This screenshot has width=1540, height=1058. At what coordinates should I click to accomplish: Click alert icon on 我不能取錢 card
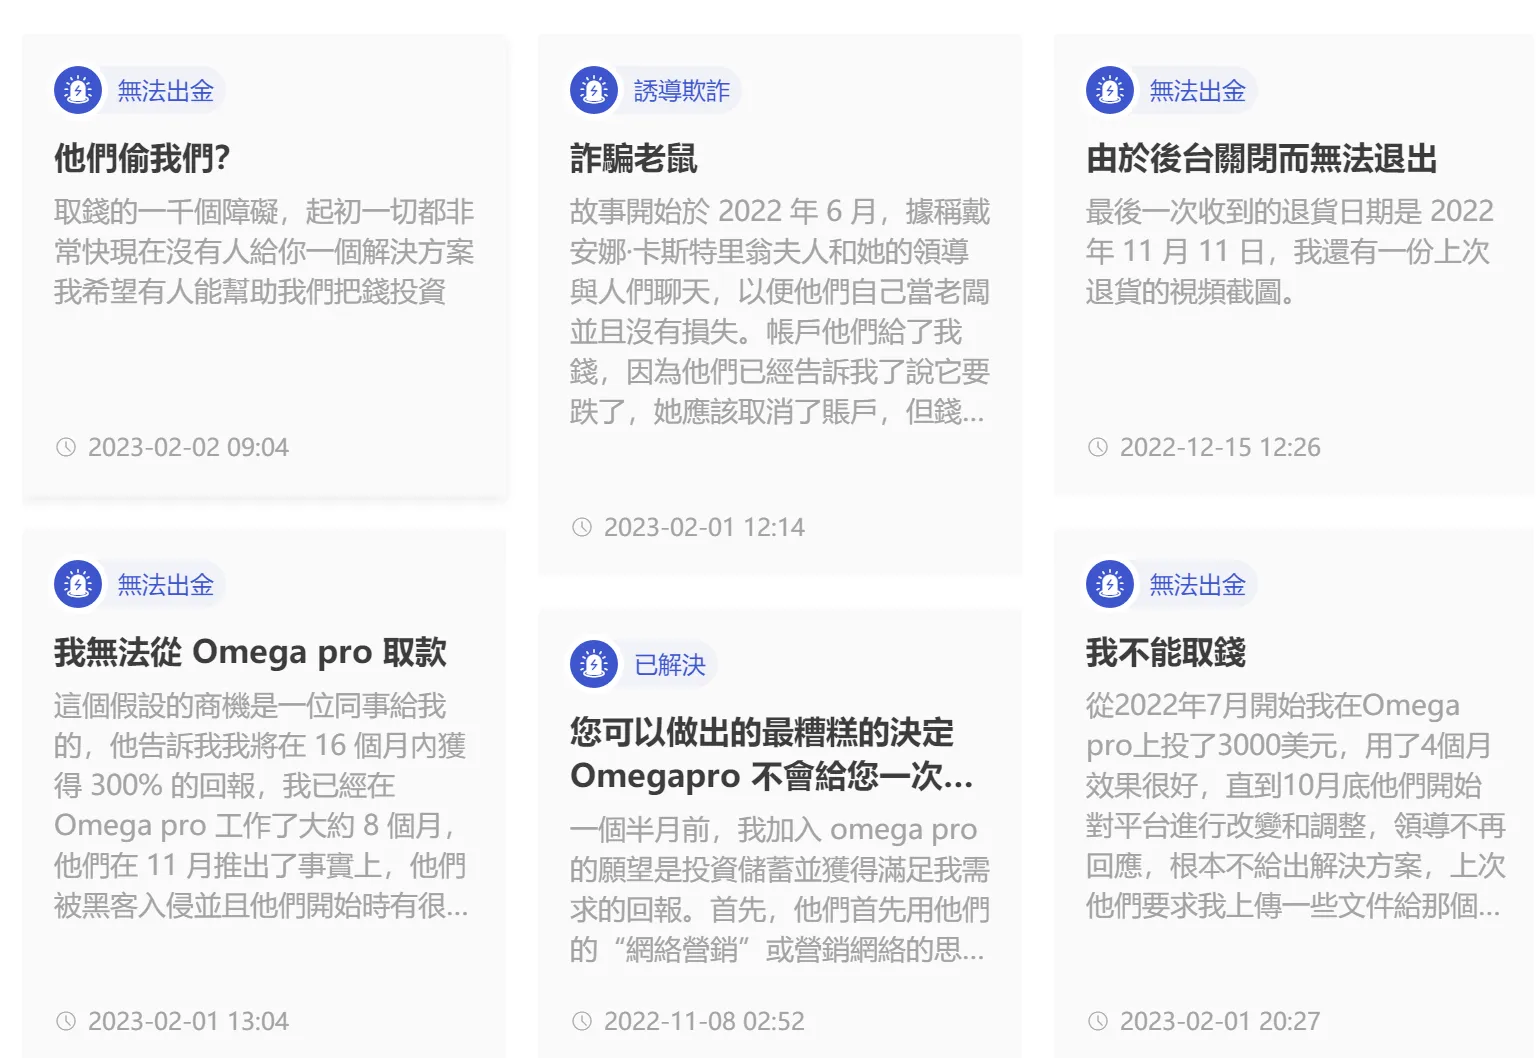tap(1110, 584)
